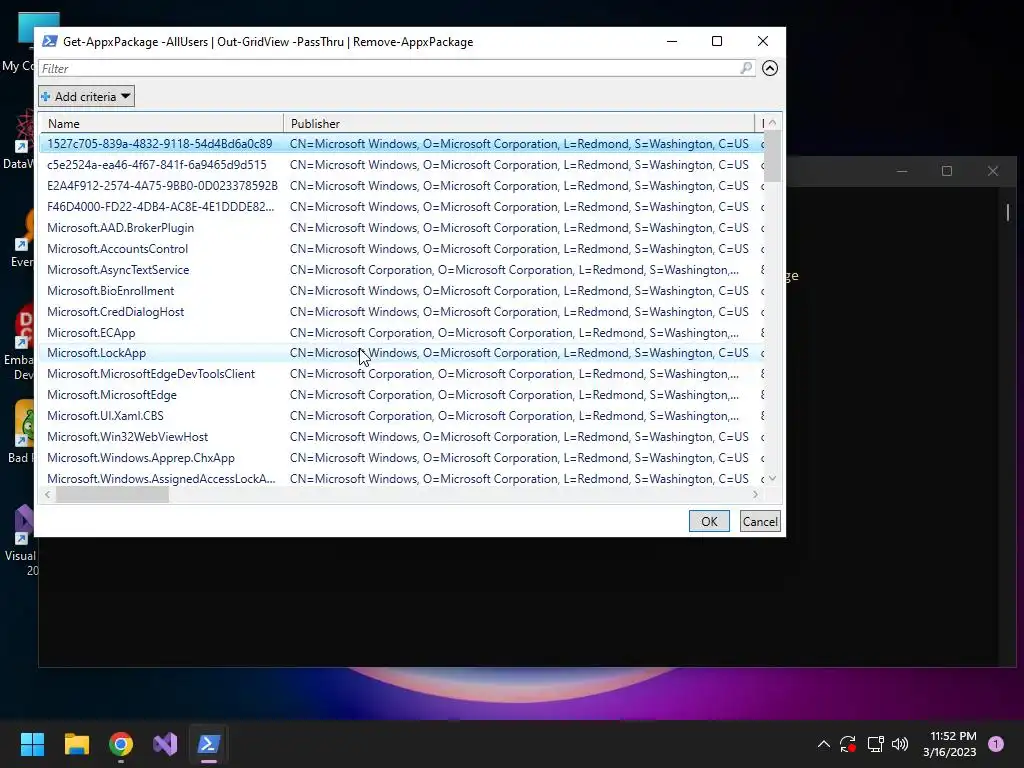
Task: Click the horizontal scrollbar thumb
Action: [112, 495]
